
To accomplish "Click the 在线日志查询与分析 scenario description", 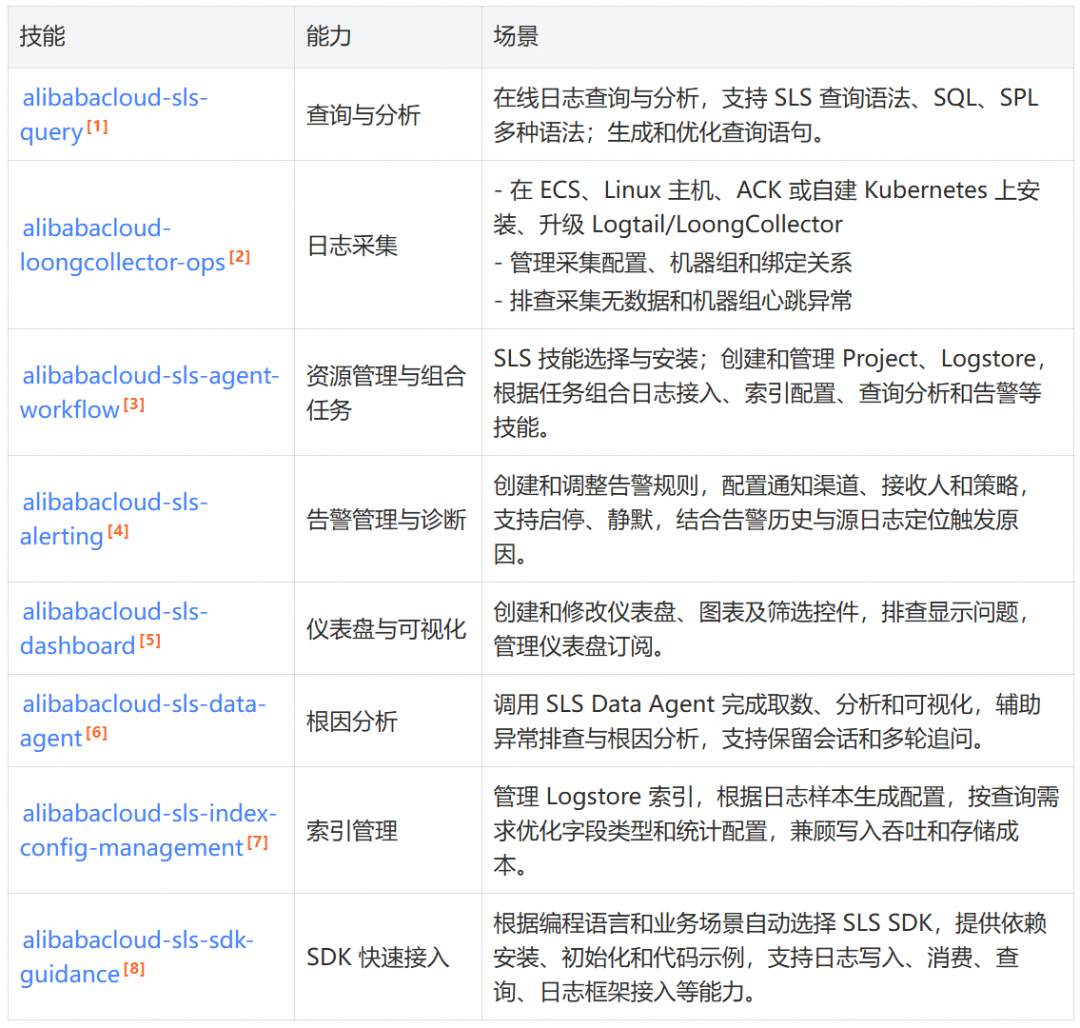I will point(766,114).
